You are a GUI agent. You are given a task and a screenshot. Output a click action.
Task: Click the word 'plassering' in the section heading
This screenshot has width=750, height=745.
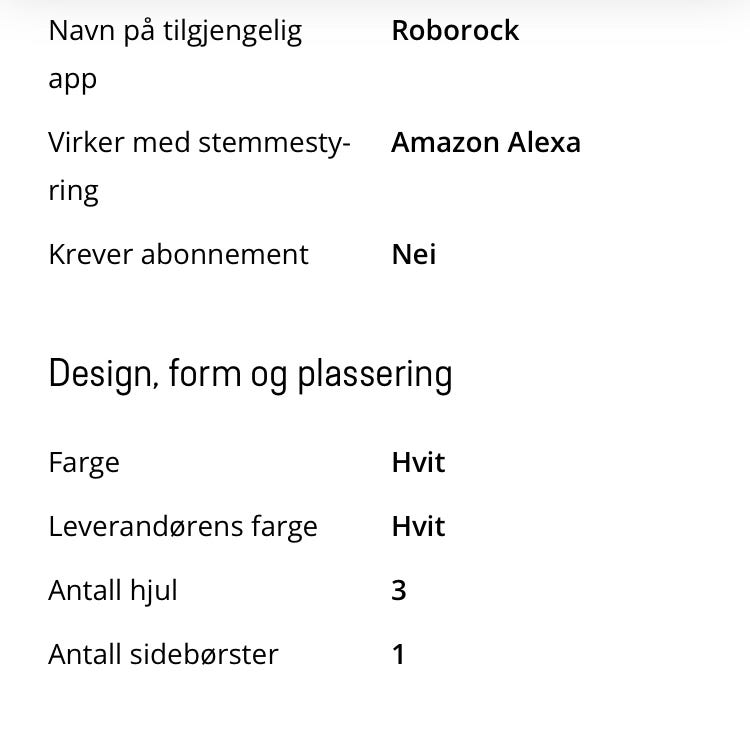[x=375, y=377]
